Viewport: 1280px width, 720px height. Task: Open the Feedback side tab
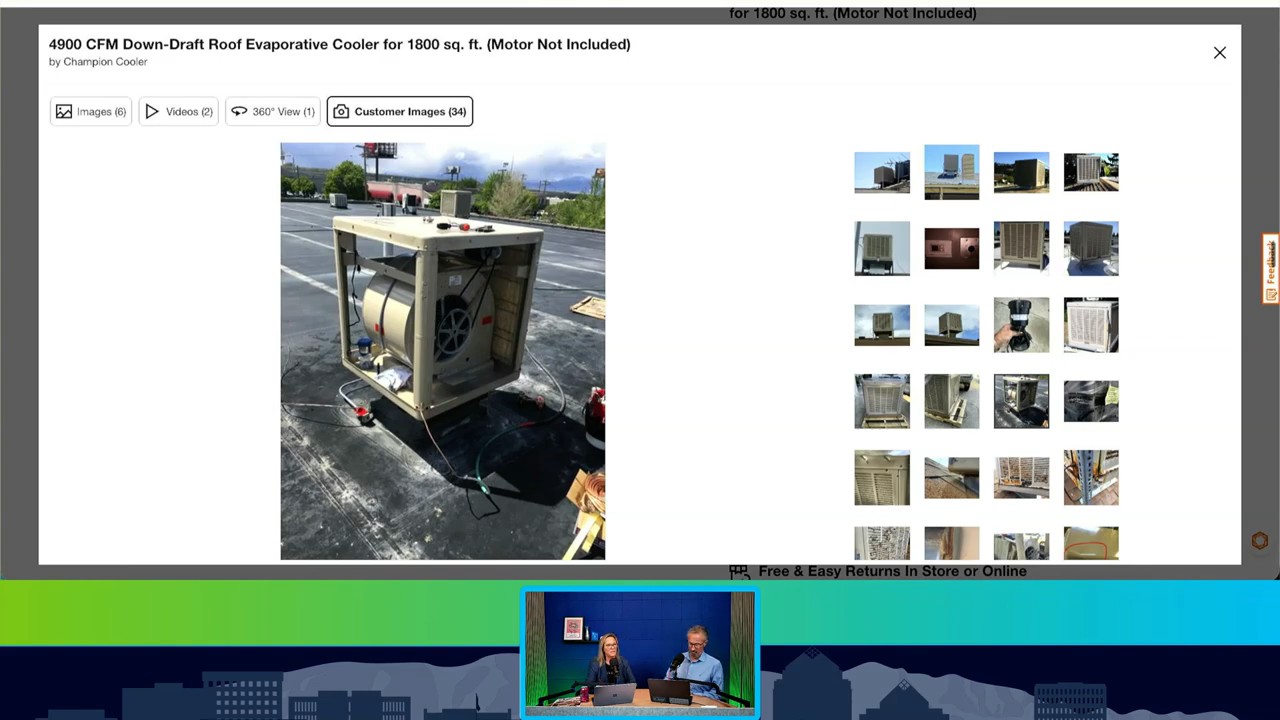[1271, 268]
